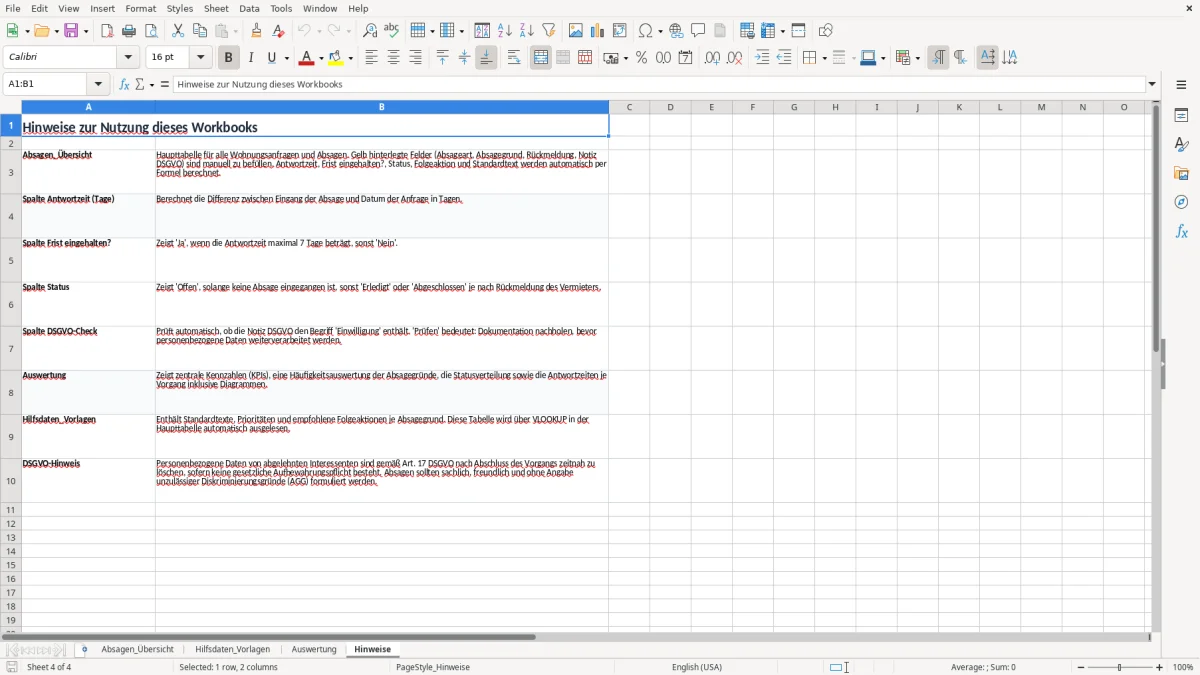Switch to the Absagen_Übersicht sheet tab

137,649
